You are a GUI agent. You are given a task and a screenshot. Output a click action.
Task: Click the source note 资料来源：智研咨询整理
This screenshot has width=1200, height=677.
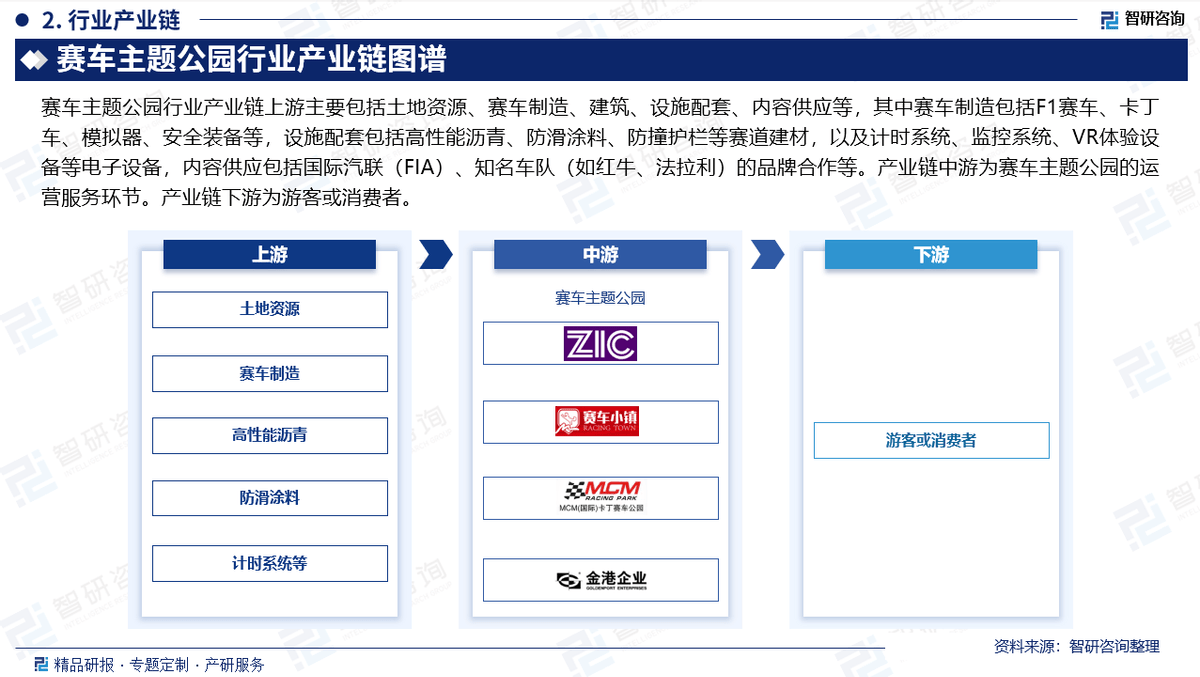pyautogui.click(x=1077, y=647)
